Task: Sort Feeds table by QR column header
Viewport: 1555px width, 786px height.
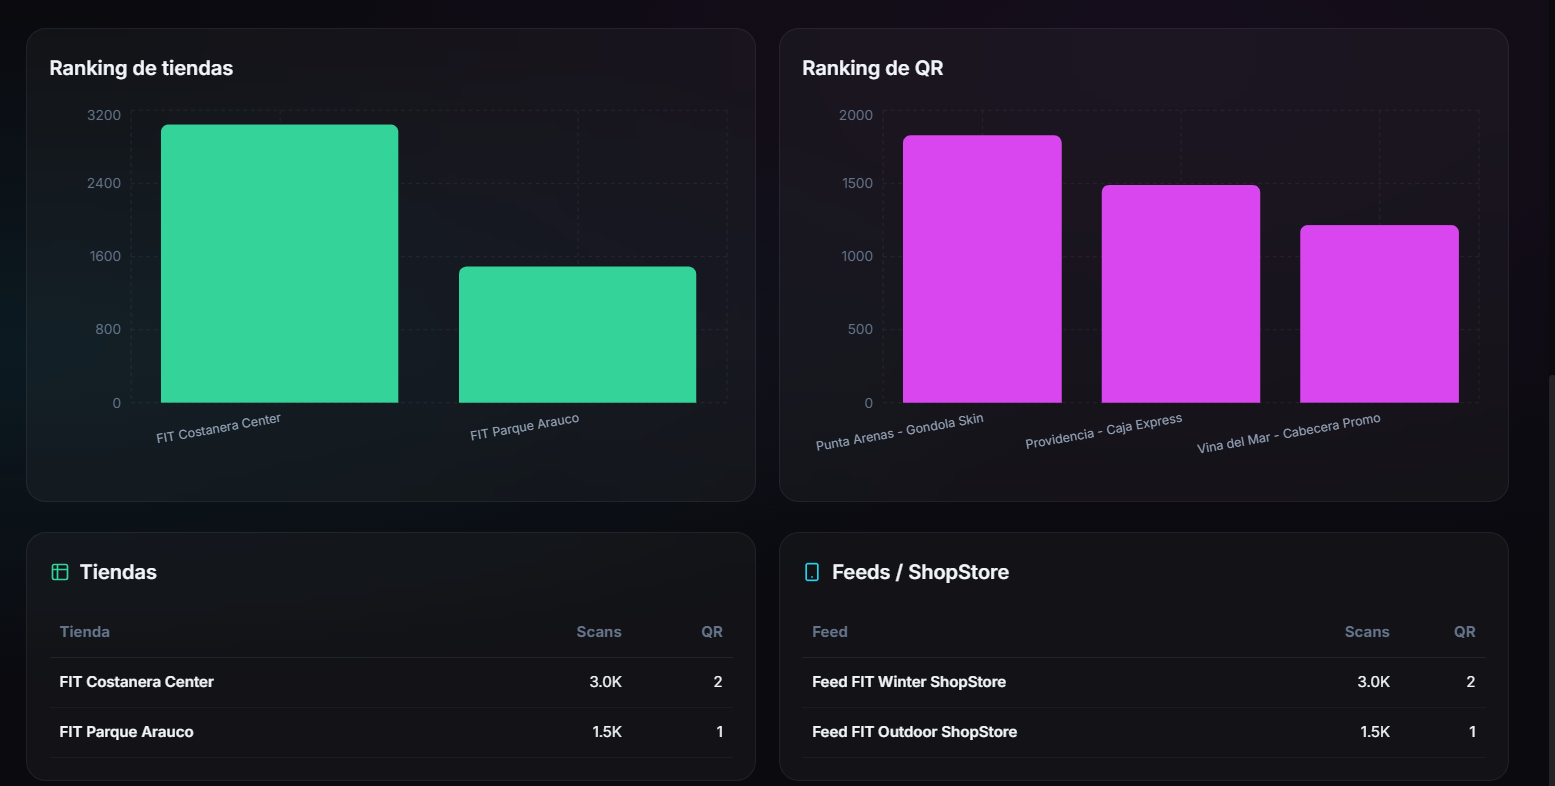Action: [x=1464, y=632]
